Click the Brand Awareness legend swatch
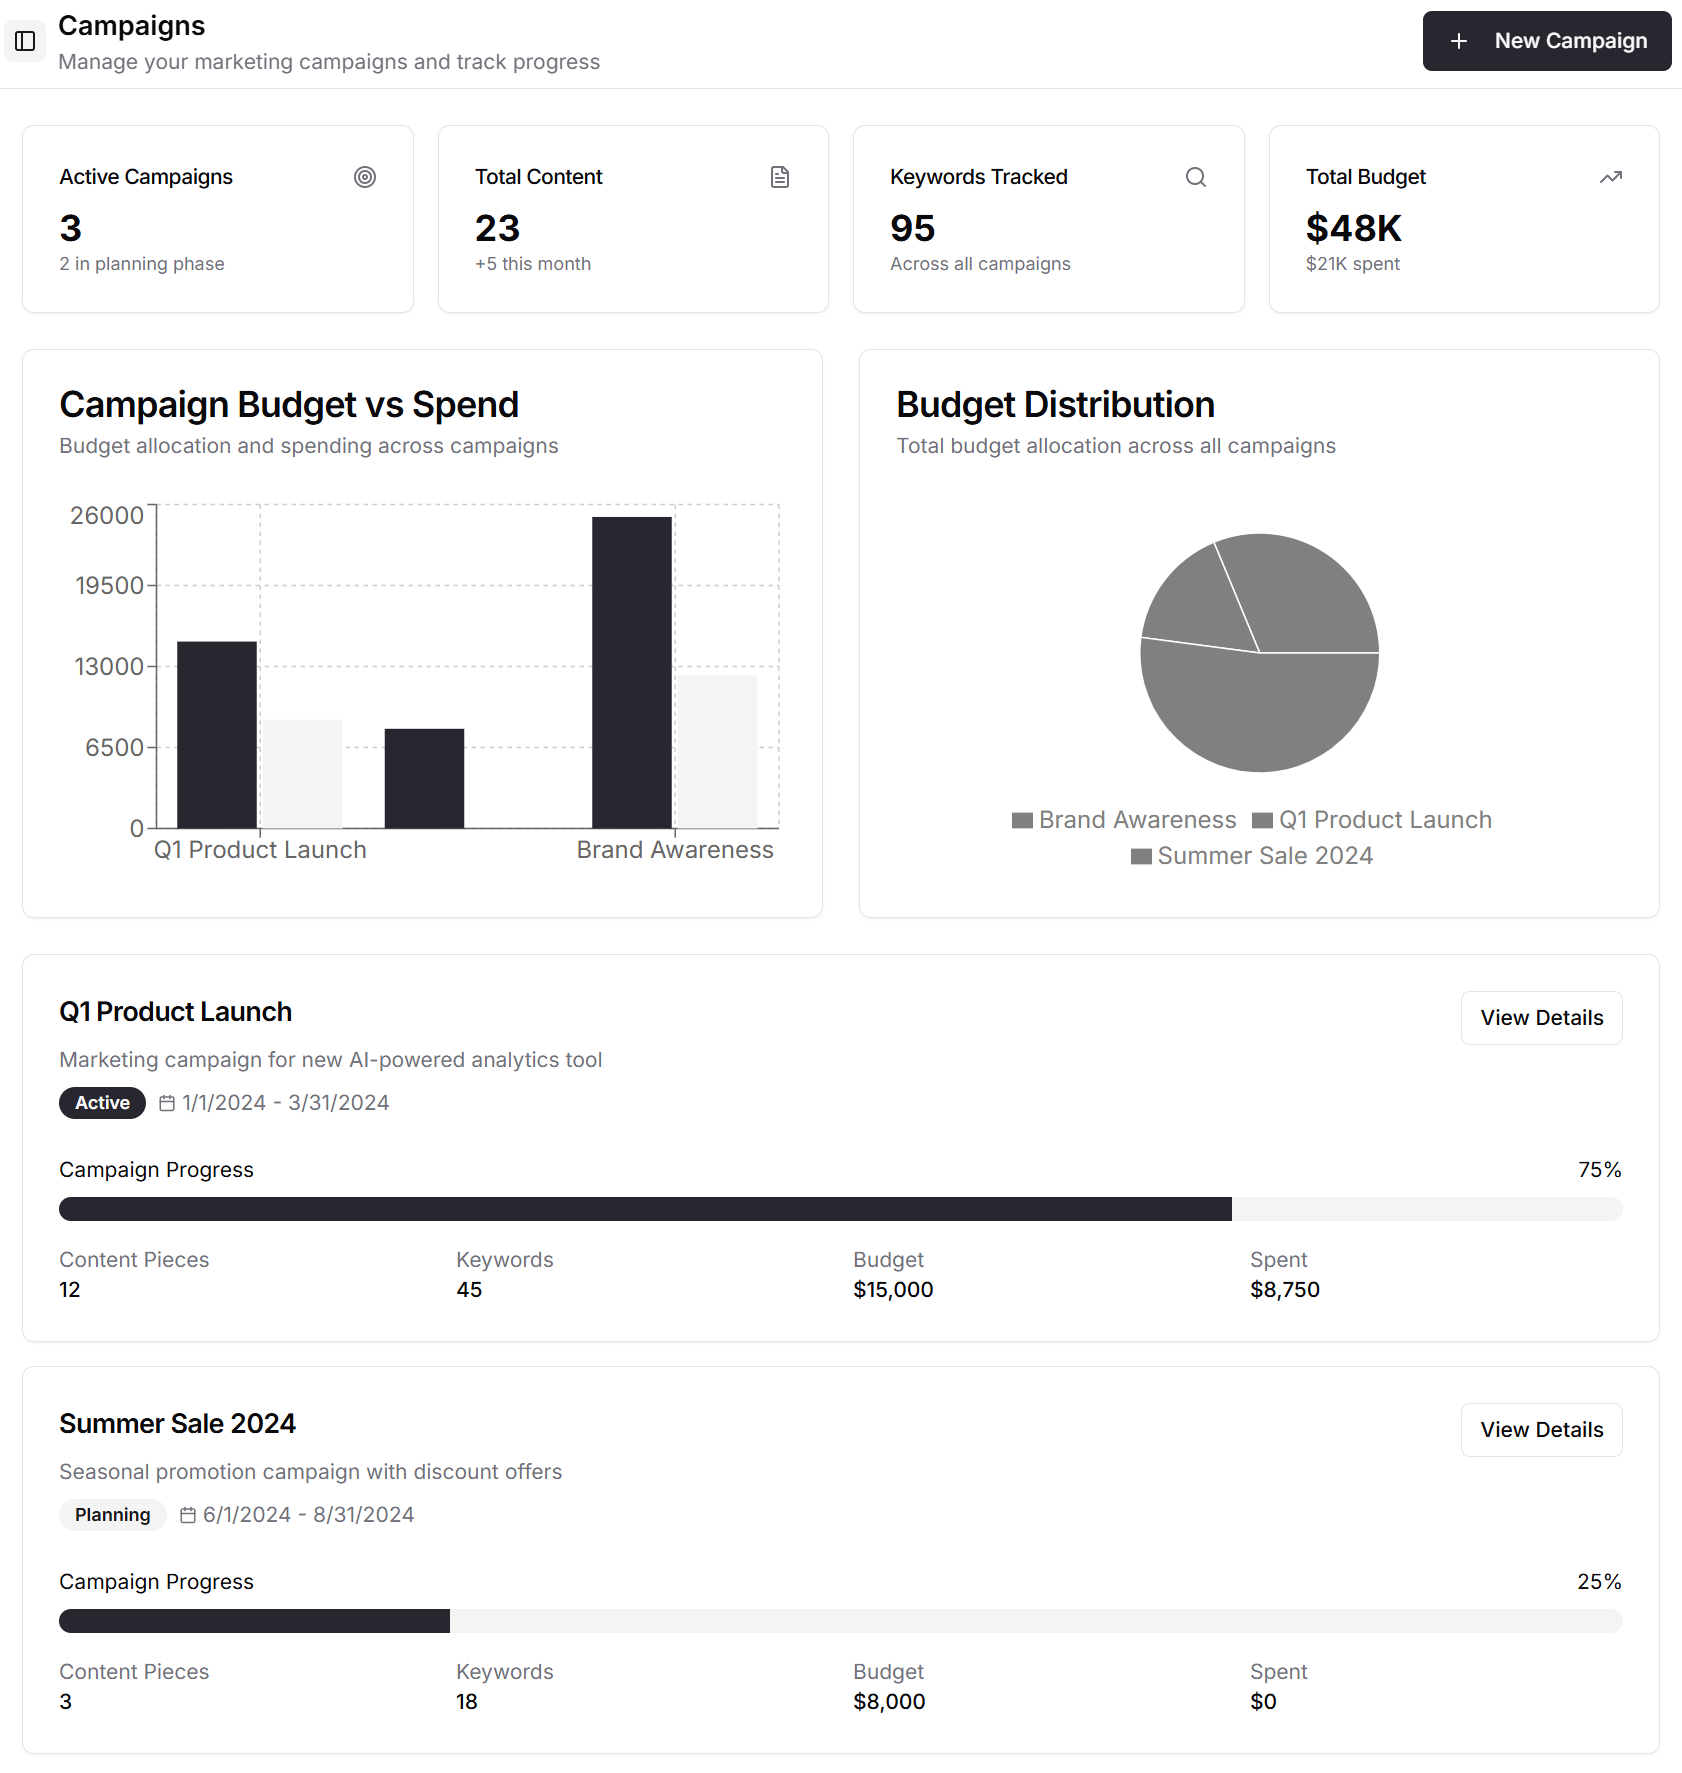Image resolution: width=1682 pixels, height=1773 pixels. [1022, 821]
